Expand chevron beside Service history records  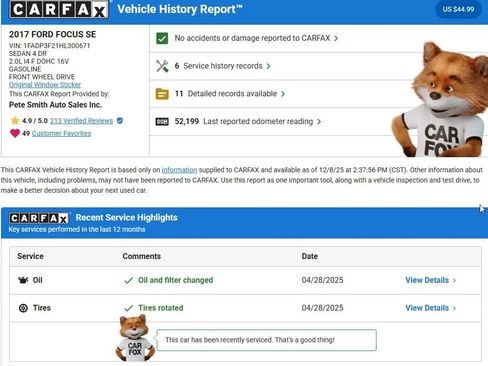[268, 66]
